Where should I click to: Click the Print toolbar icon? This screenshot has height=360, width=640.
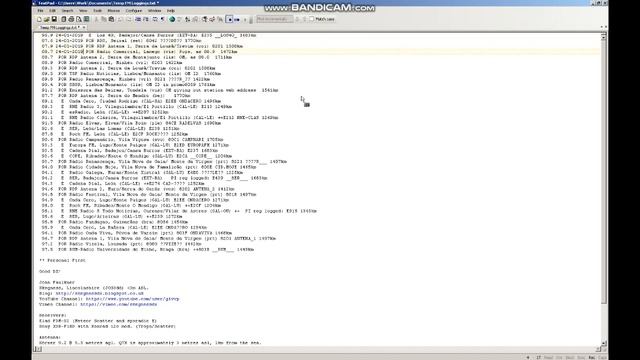pos(71,19)
